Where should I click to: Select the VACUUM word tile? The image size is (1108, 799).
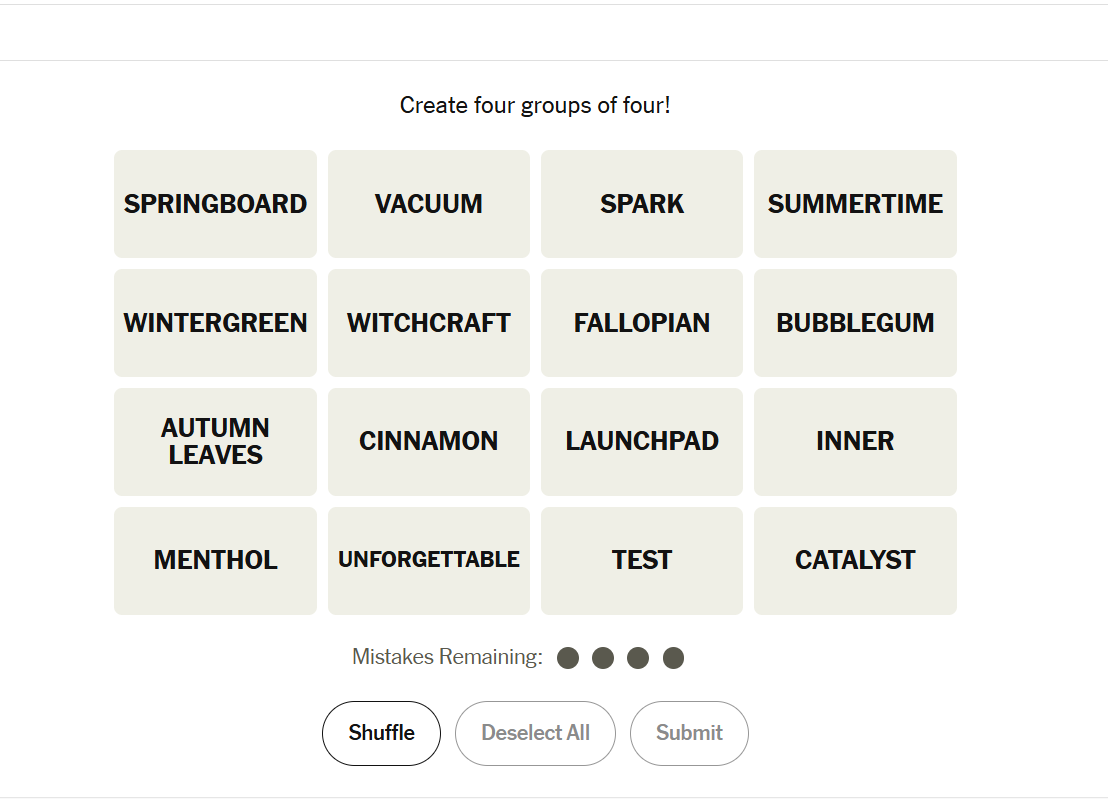[428, 204]
